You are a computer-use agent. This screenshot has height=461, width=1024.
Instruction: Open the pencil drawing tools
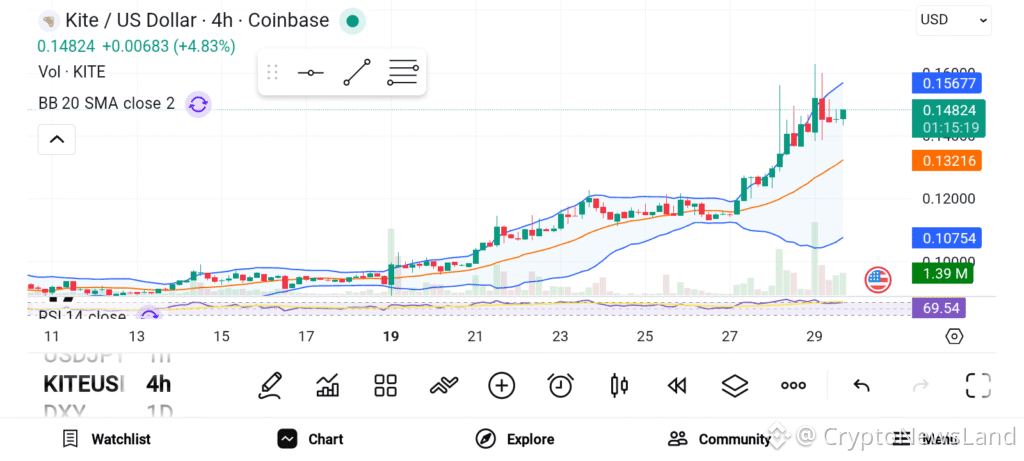click(270, 385)
